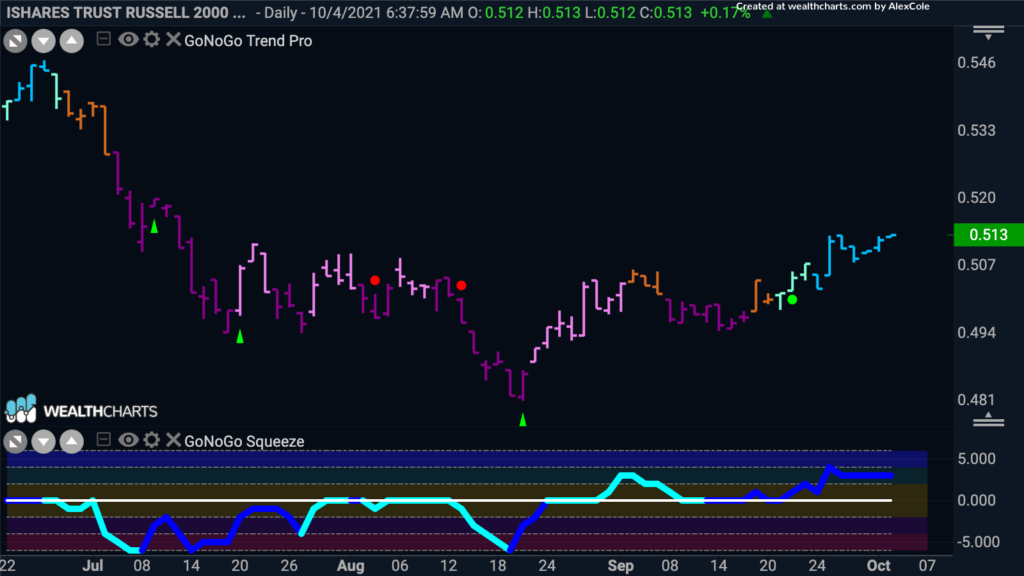The height and width of the screenshot is (576, 1024).
Task: Click the +0.17% change value
Action: (x=725, y=12)
